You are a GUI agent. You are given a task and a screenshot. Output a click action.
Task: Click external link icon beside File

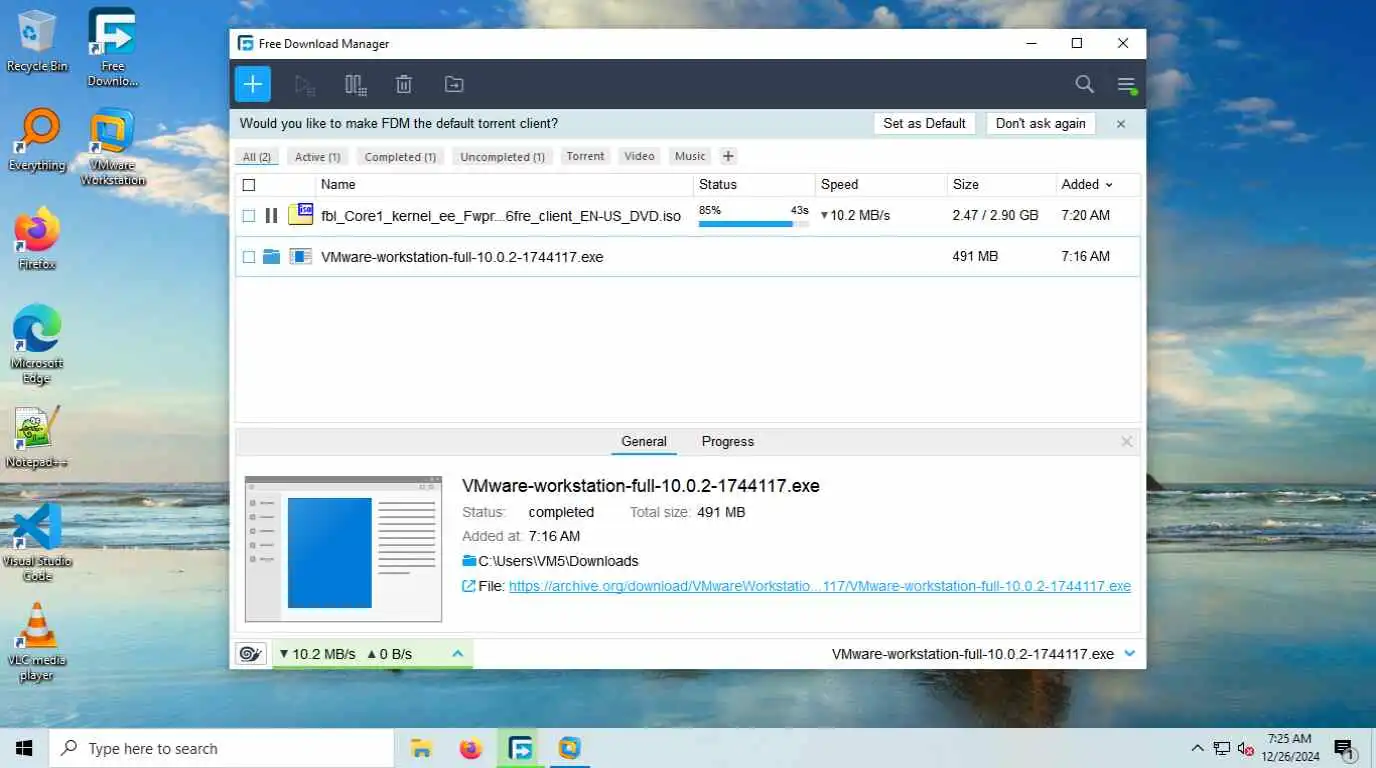[x=468, y=586]
